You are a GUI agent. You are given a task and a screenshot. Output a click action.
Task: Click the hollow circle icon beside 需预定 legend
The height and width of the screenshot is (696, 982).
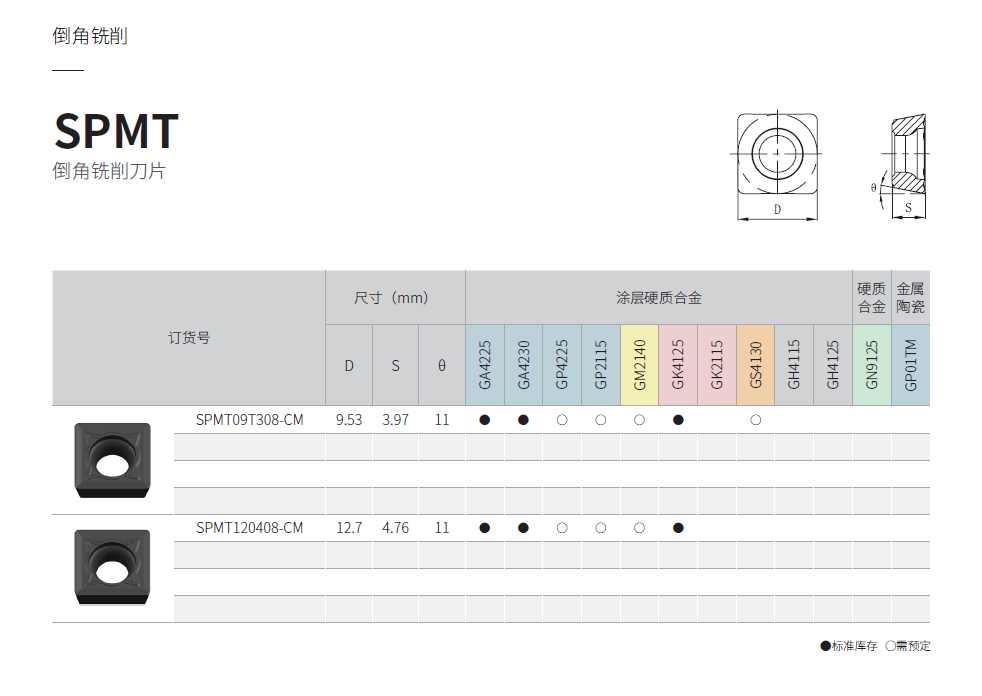[x=890, y=646]
